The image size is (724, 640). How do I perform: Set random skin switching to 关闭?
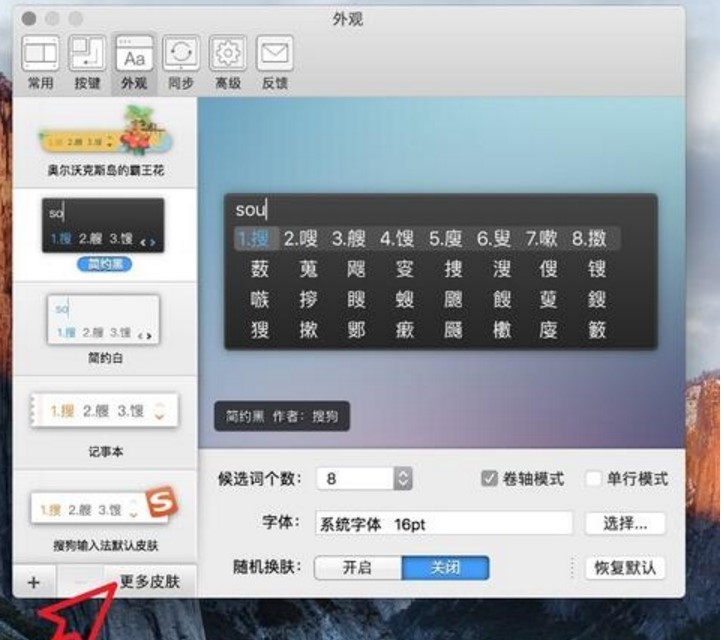(x=445, y=568)
